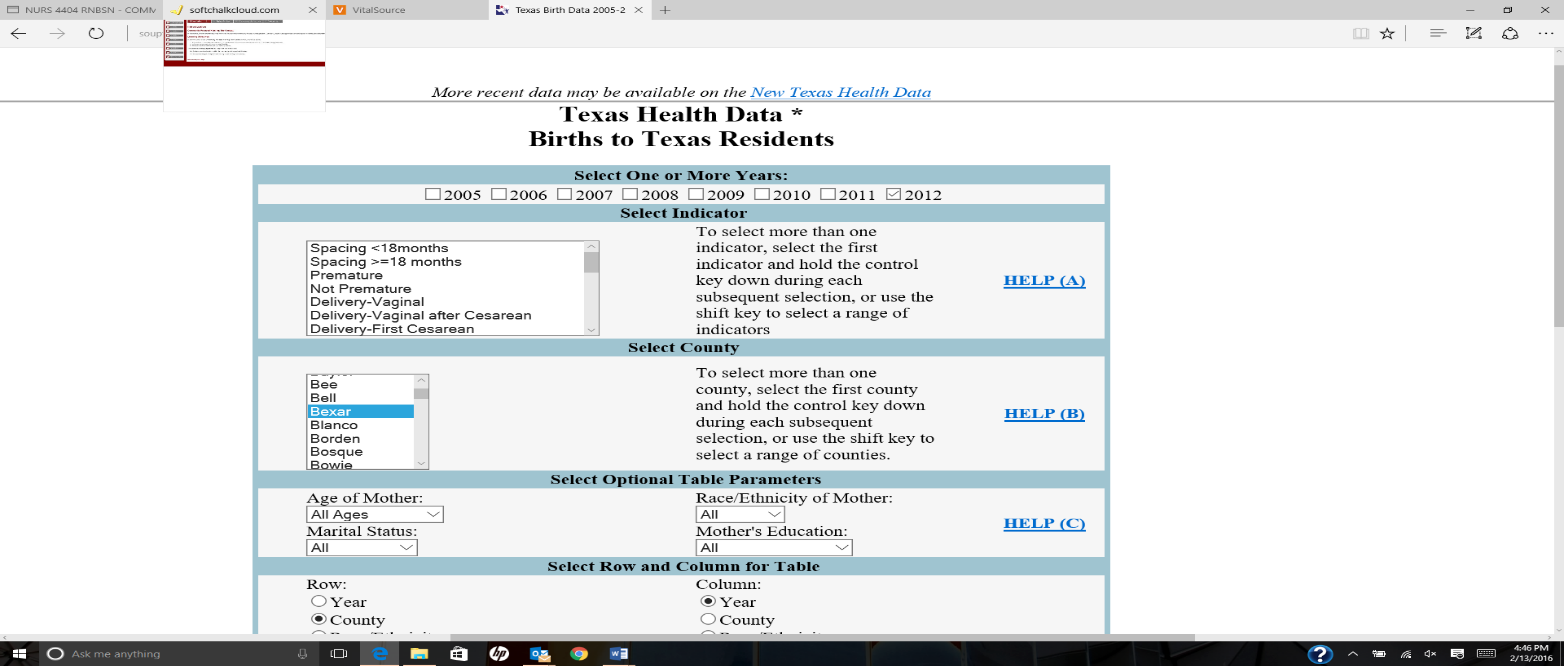Open the New Texas Health Data link

[840, 92]
